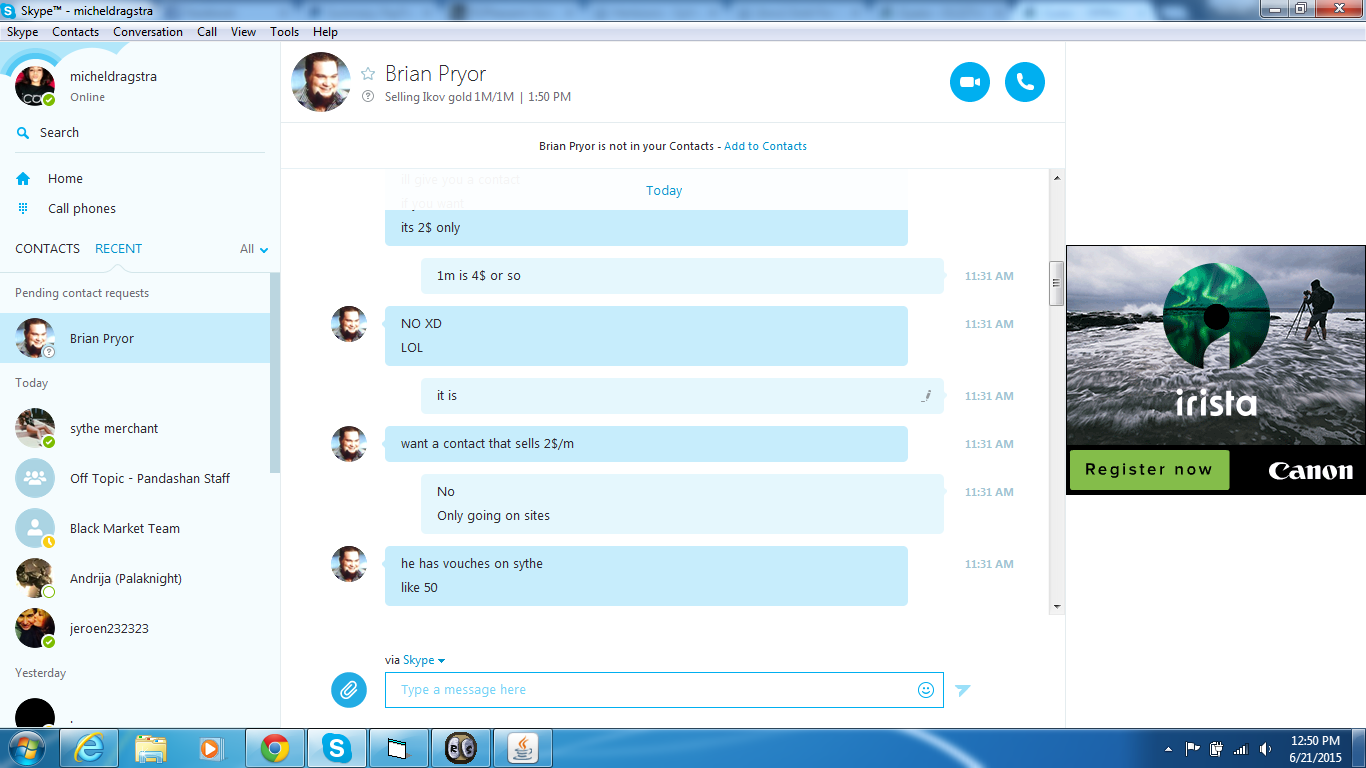Open the Windows Start button
1366x768 pixels.
pos(25,748)
